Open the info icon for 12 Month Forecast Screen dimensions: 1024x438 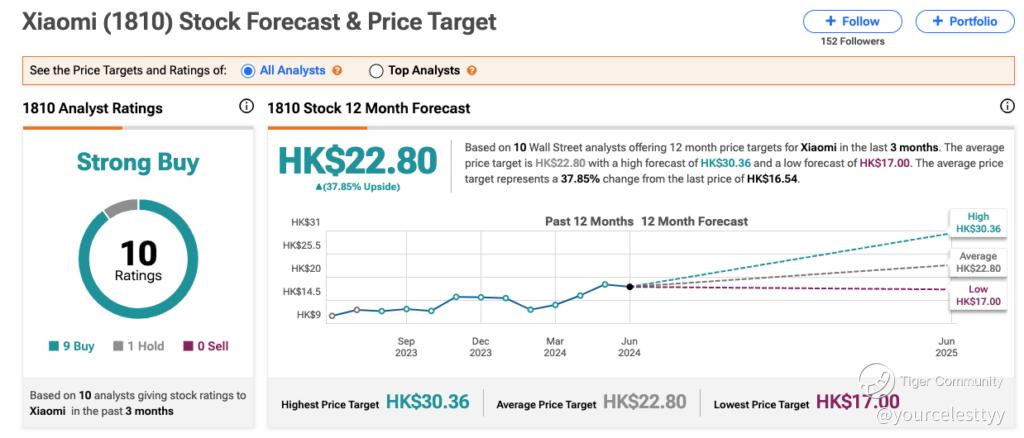pos(1008,106)
